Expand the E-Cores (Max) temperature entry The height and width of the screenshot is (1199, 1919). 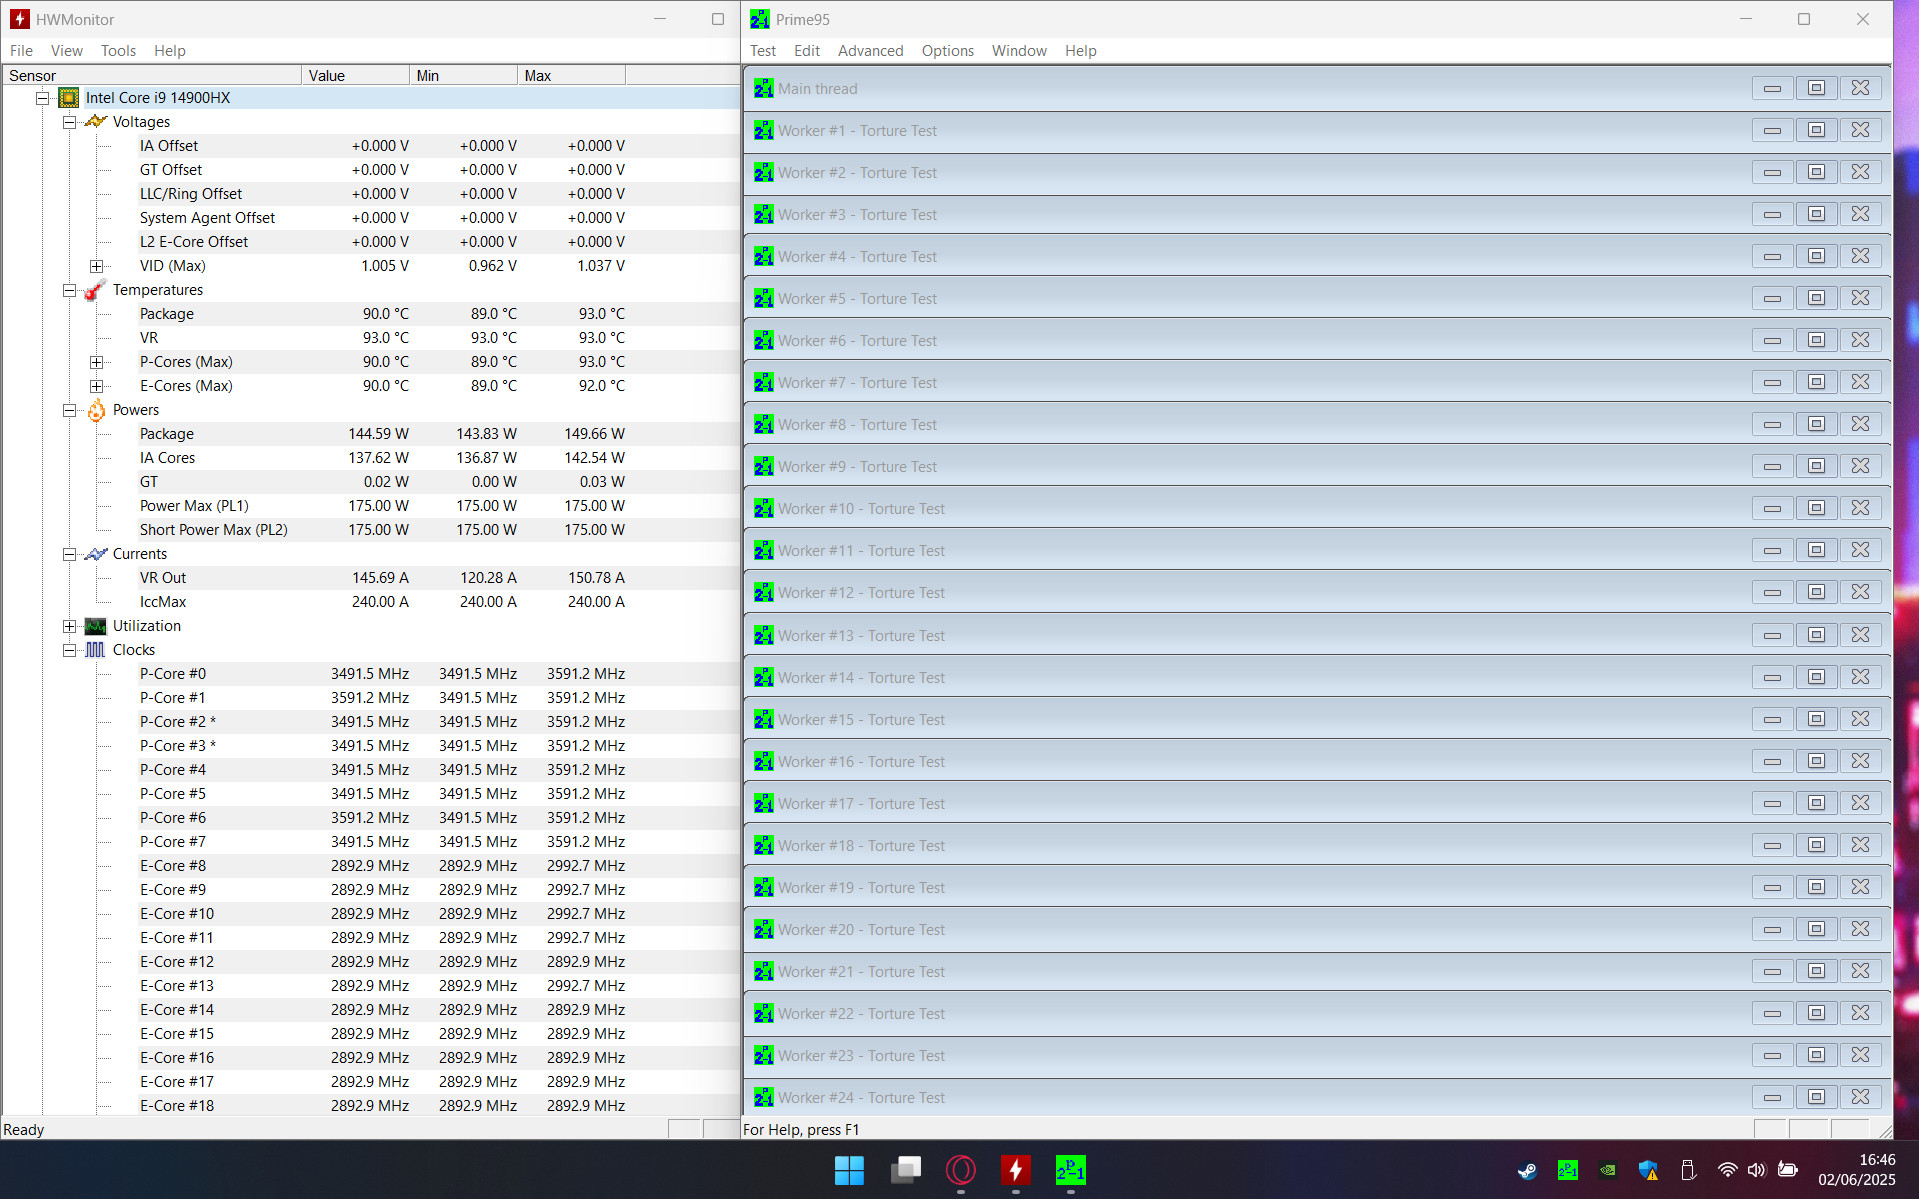96,386
